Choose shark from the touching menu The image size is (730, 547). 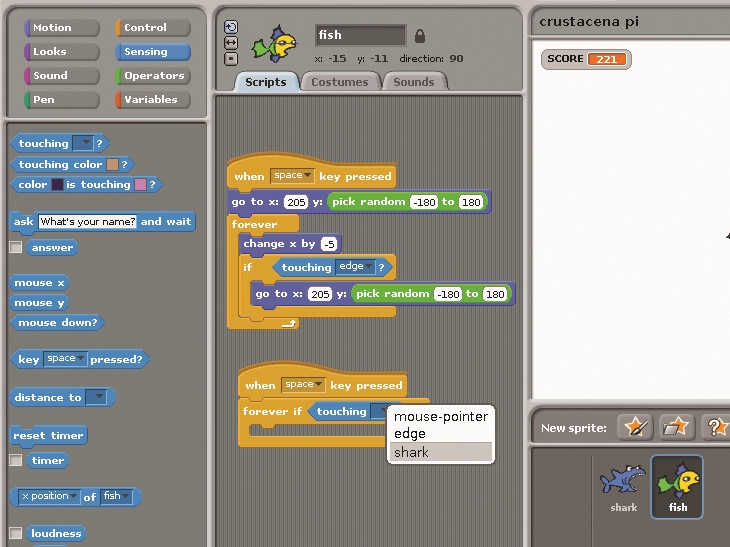(441, 452)
